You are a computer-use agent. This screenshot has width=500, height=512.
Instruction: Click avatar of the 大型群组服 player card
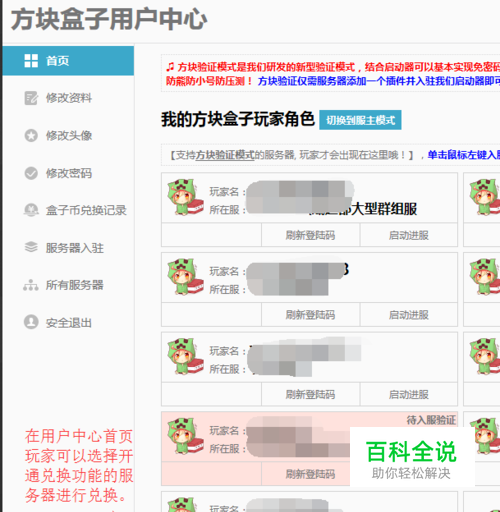(185, 197)
